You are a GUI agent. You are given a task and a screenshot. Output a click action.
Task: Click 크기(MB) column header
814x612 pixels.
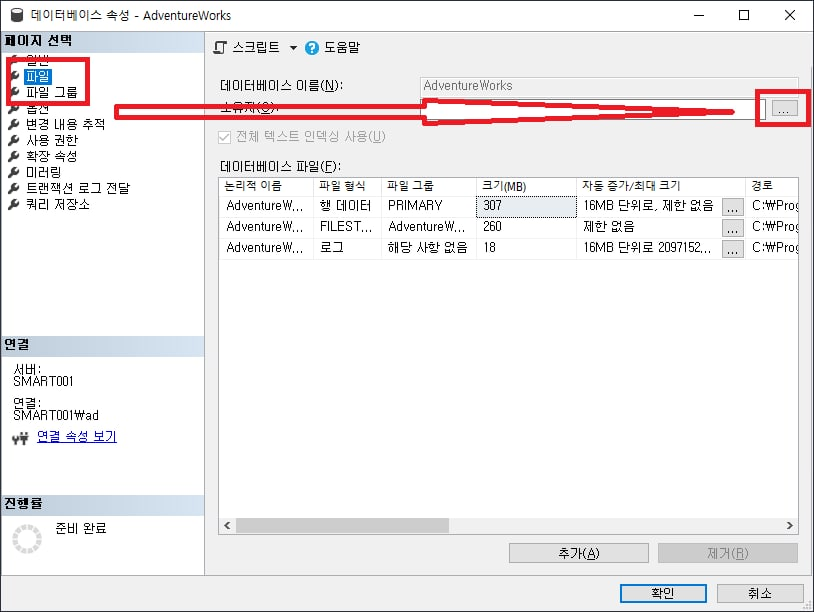click(x=526, y=186)
